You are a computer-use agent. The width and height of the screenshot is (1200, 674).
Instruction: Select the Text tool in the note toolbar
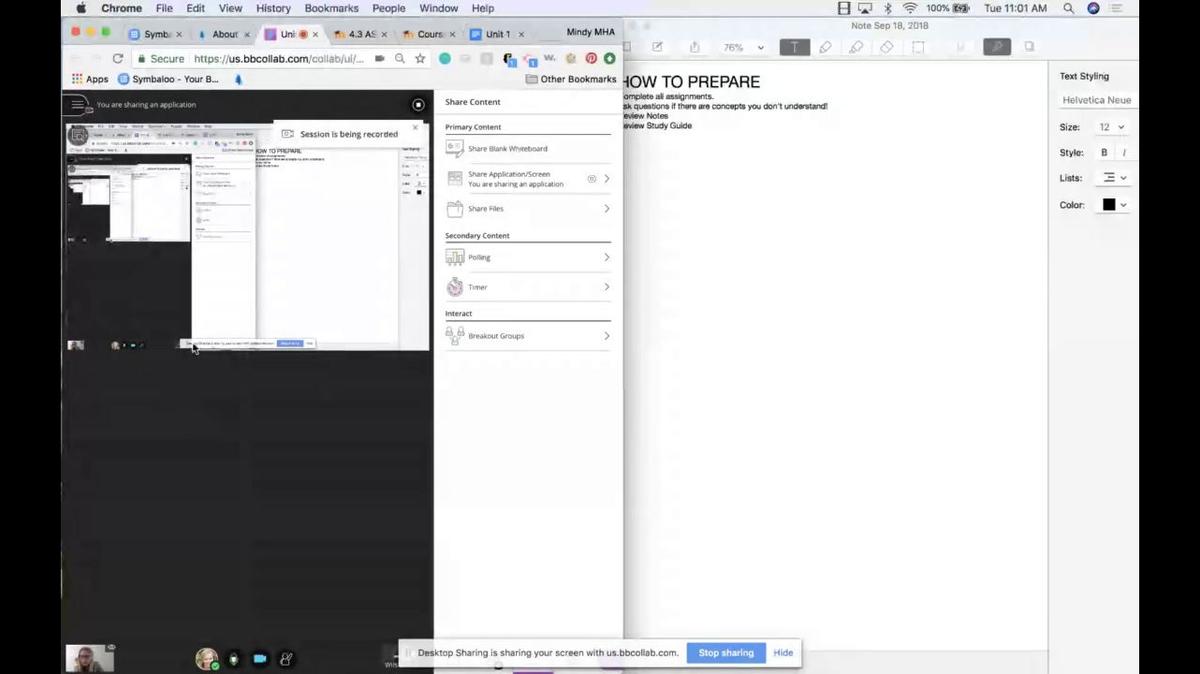(x=795, y=47)
